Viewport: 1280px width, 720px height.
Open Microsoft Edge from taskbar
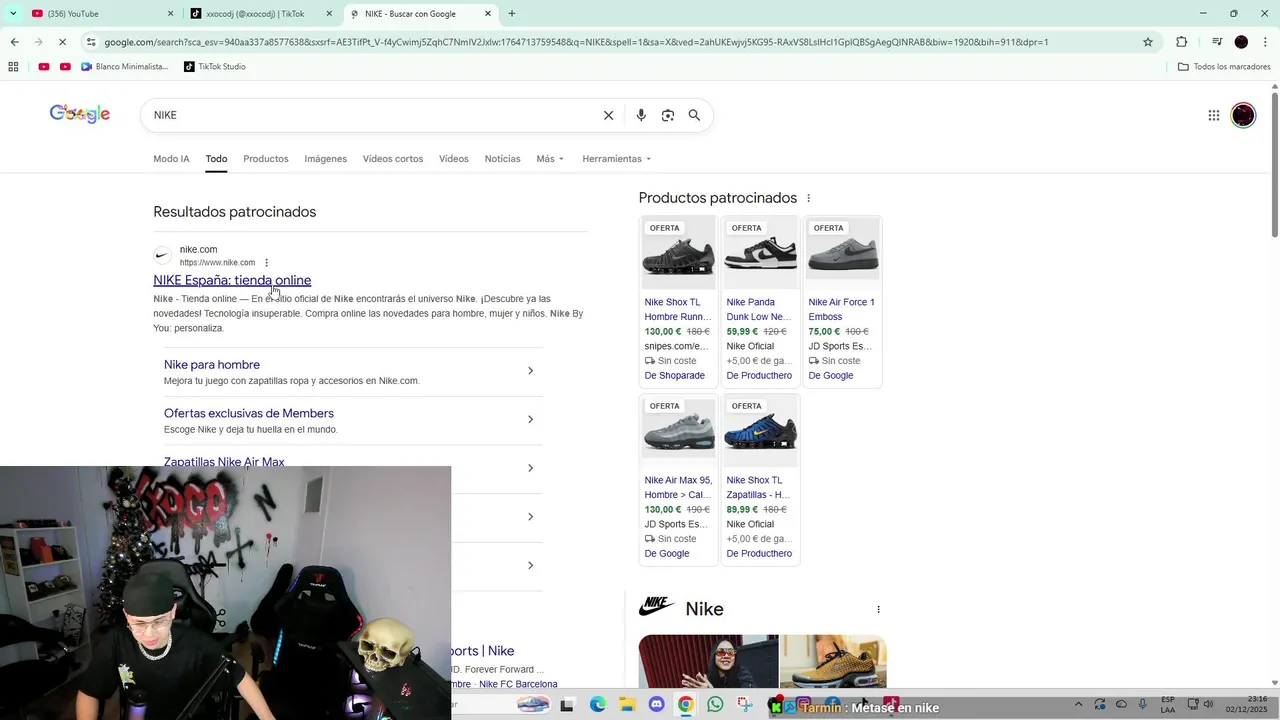[x=598, y=705]
